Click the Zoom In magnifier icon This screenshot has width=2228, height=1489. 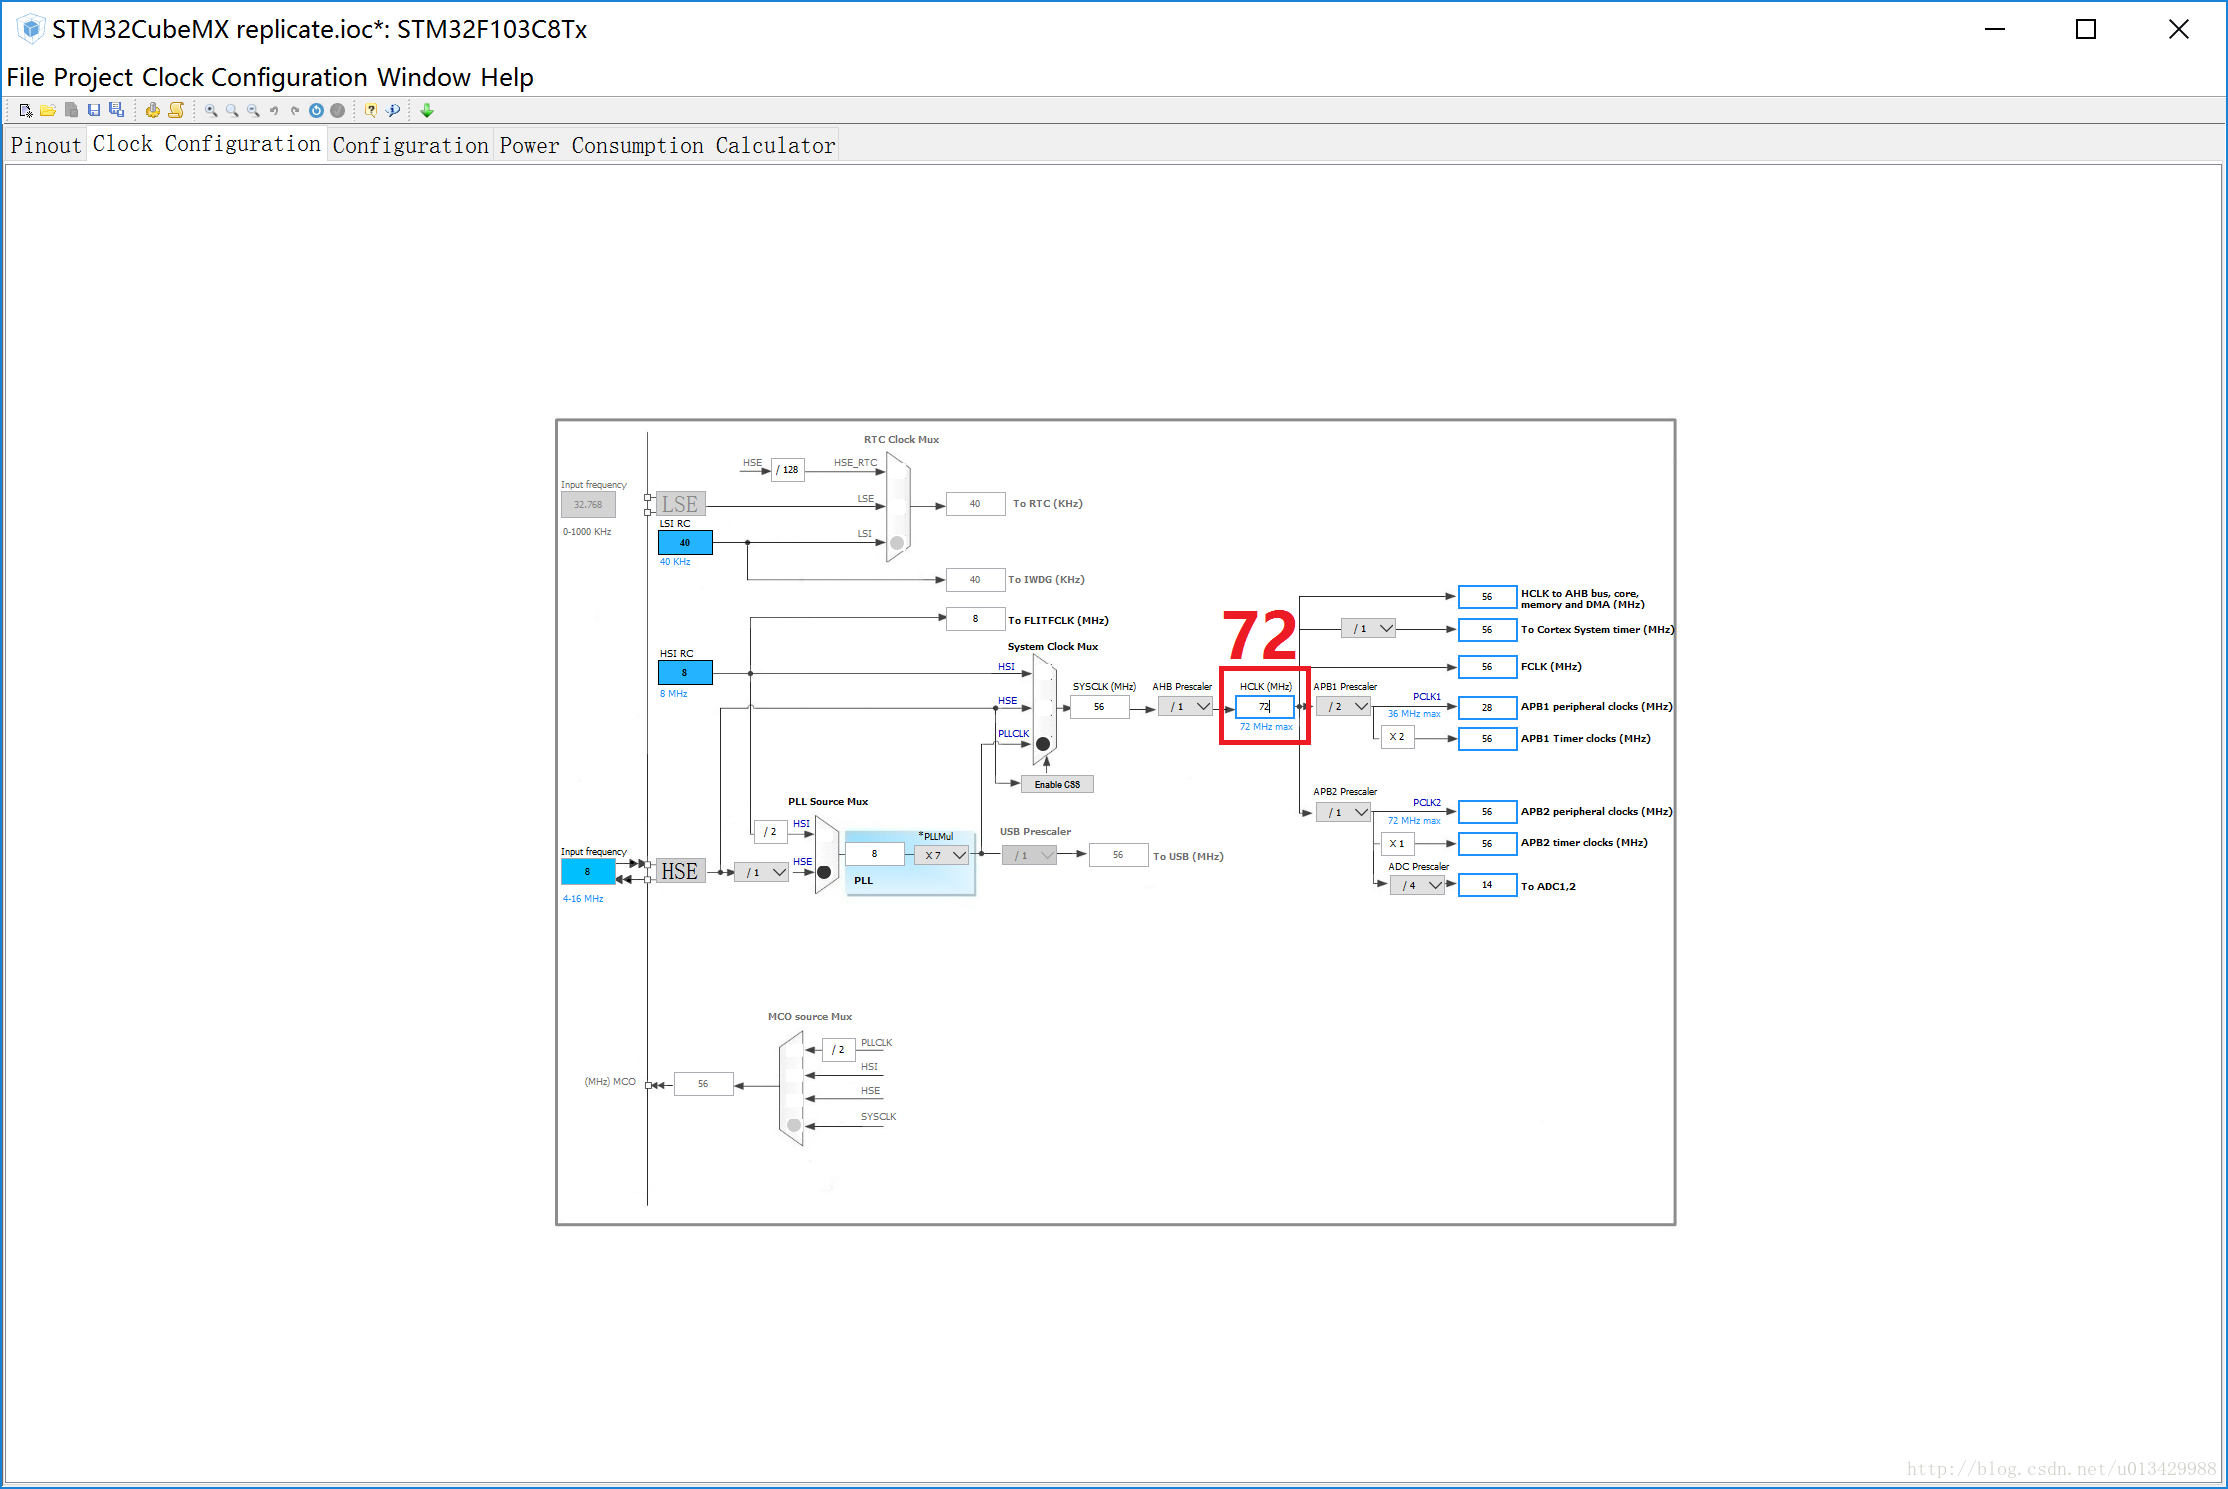210,110
